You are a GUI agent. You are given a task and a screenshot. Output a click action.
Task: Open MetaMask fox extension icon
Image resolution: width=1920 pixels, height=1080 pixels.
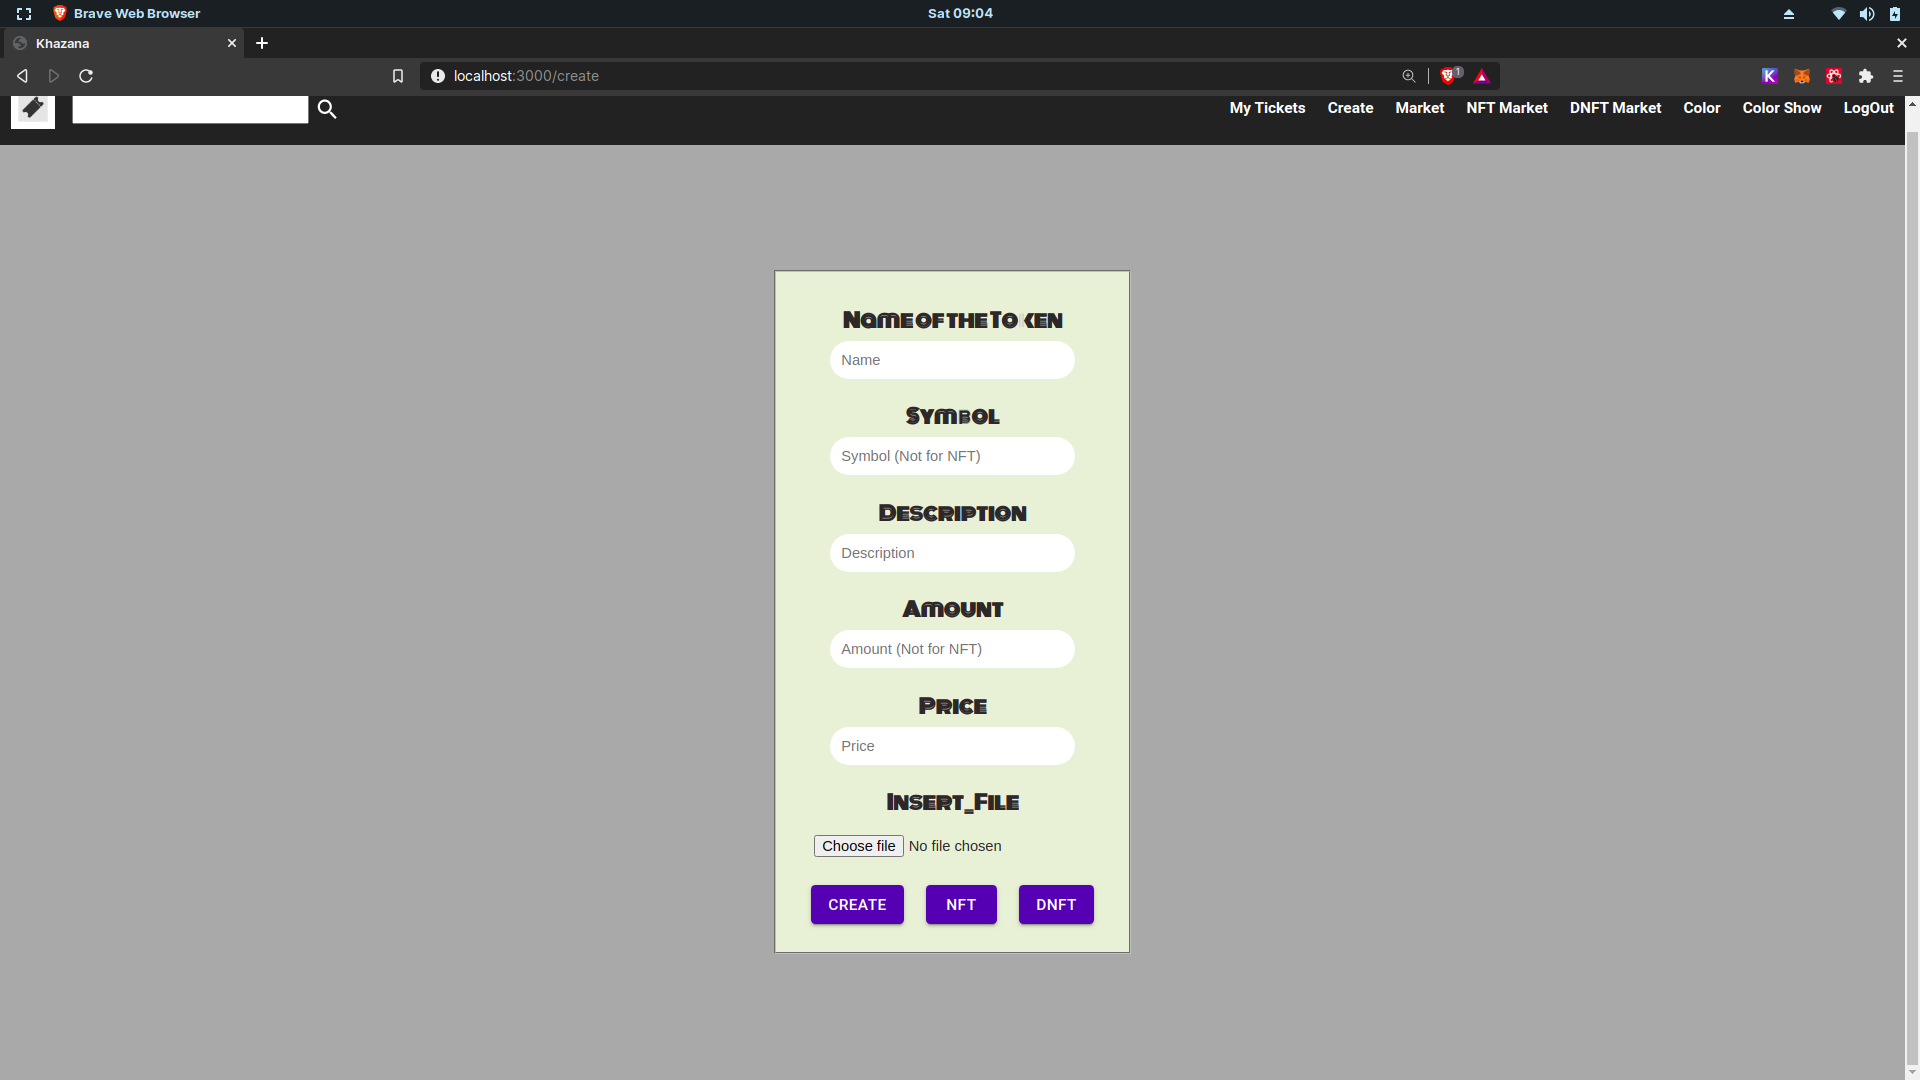[x=1802, y=76]
